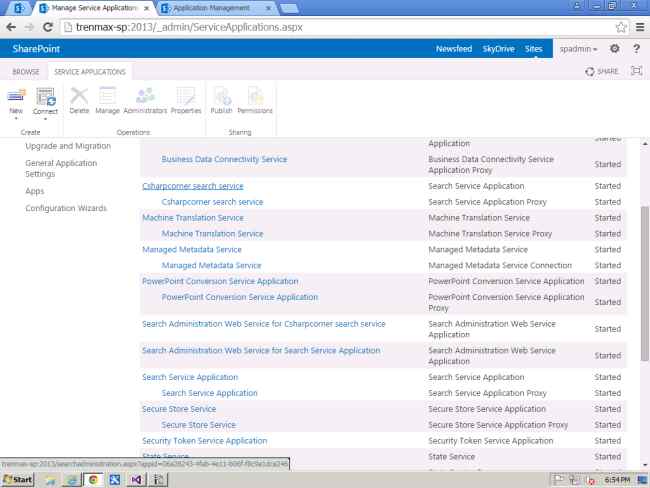Open the indented Managed Metadata Service connection link

pos(211,265)
